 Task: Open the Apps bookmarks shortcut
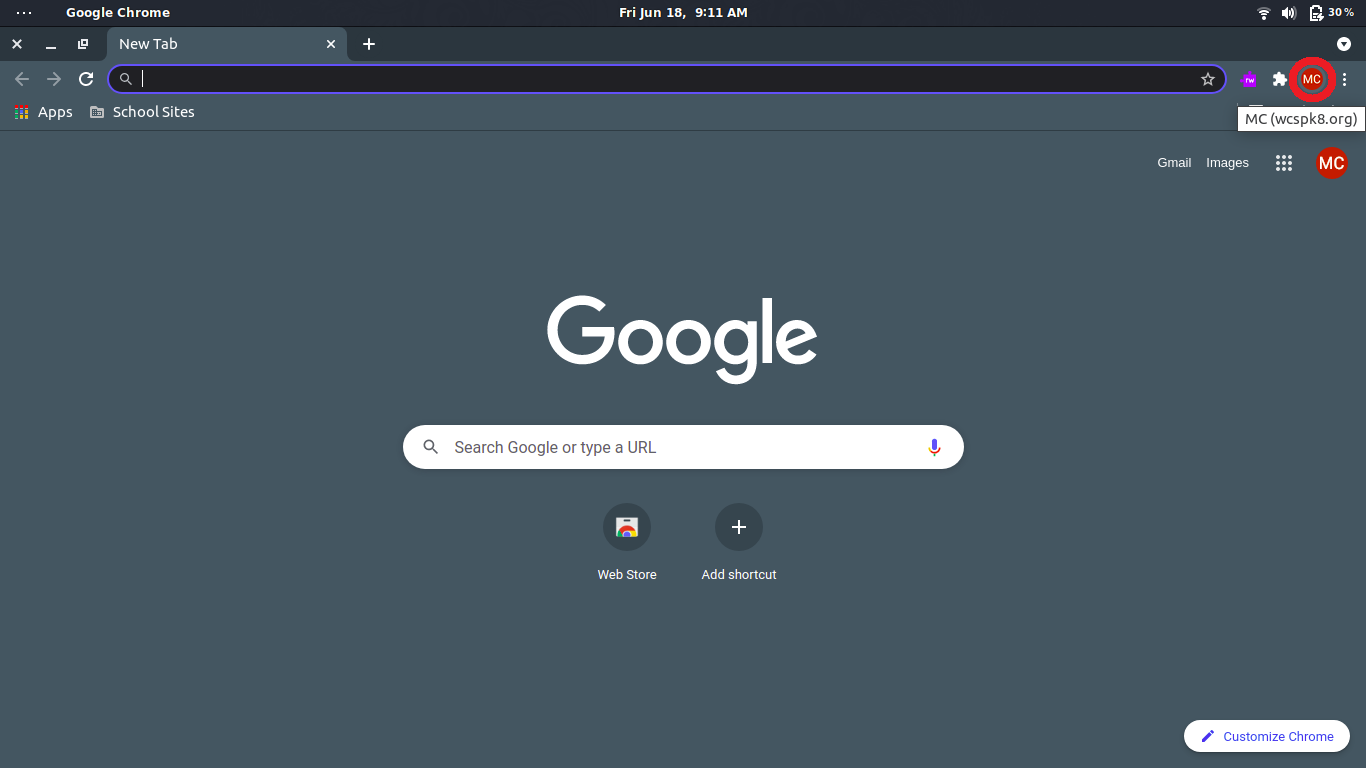44,112
